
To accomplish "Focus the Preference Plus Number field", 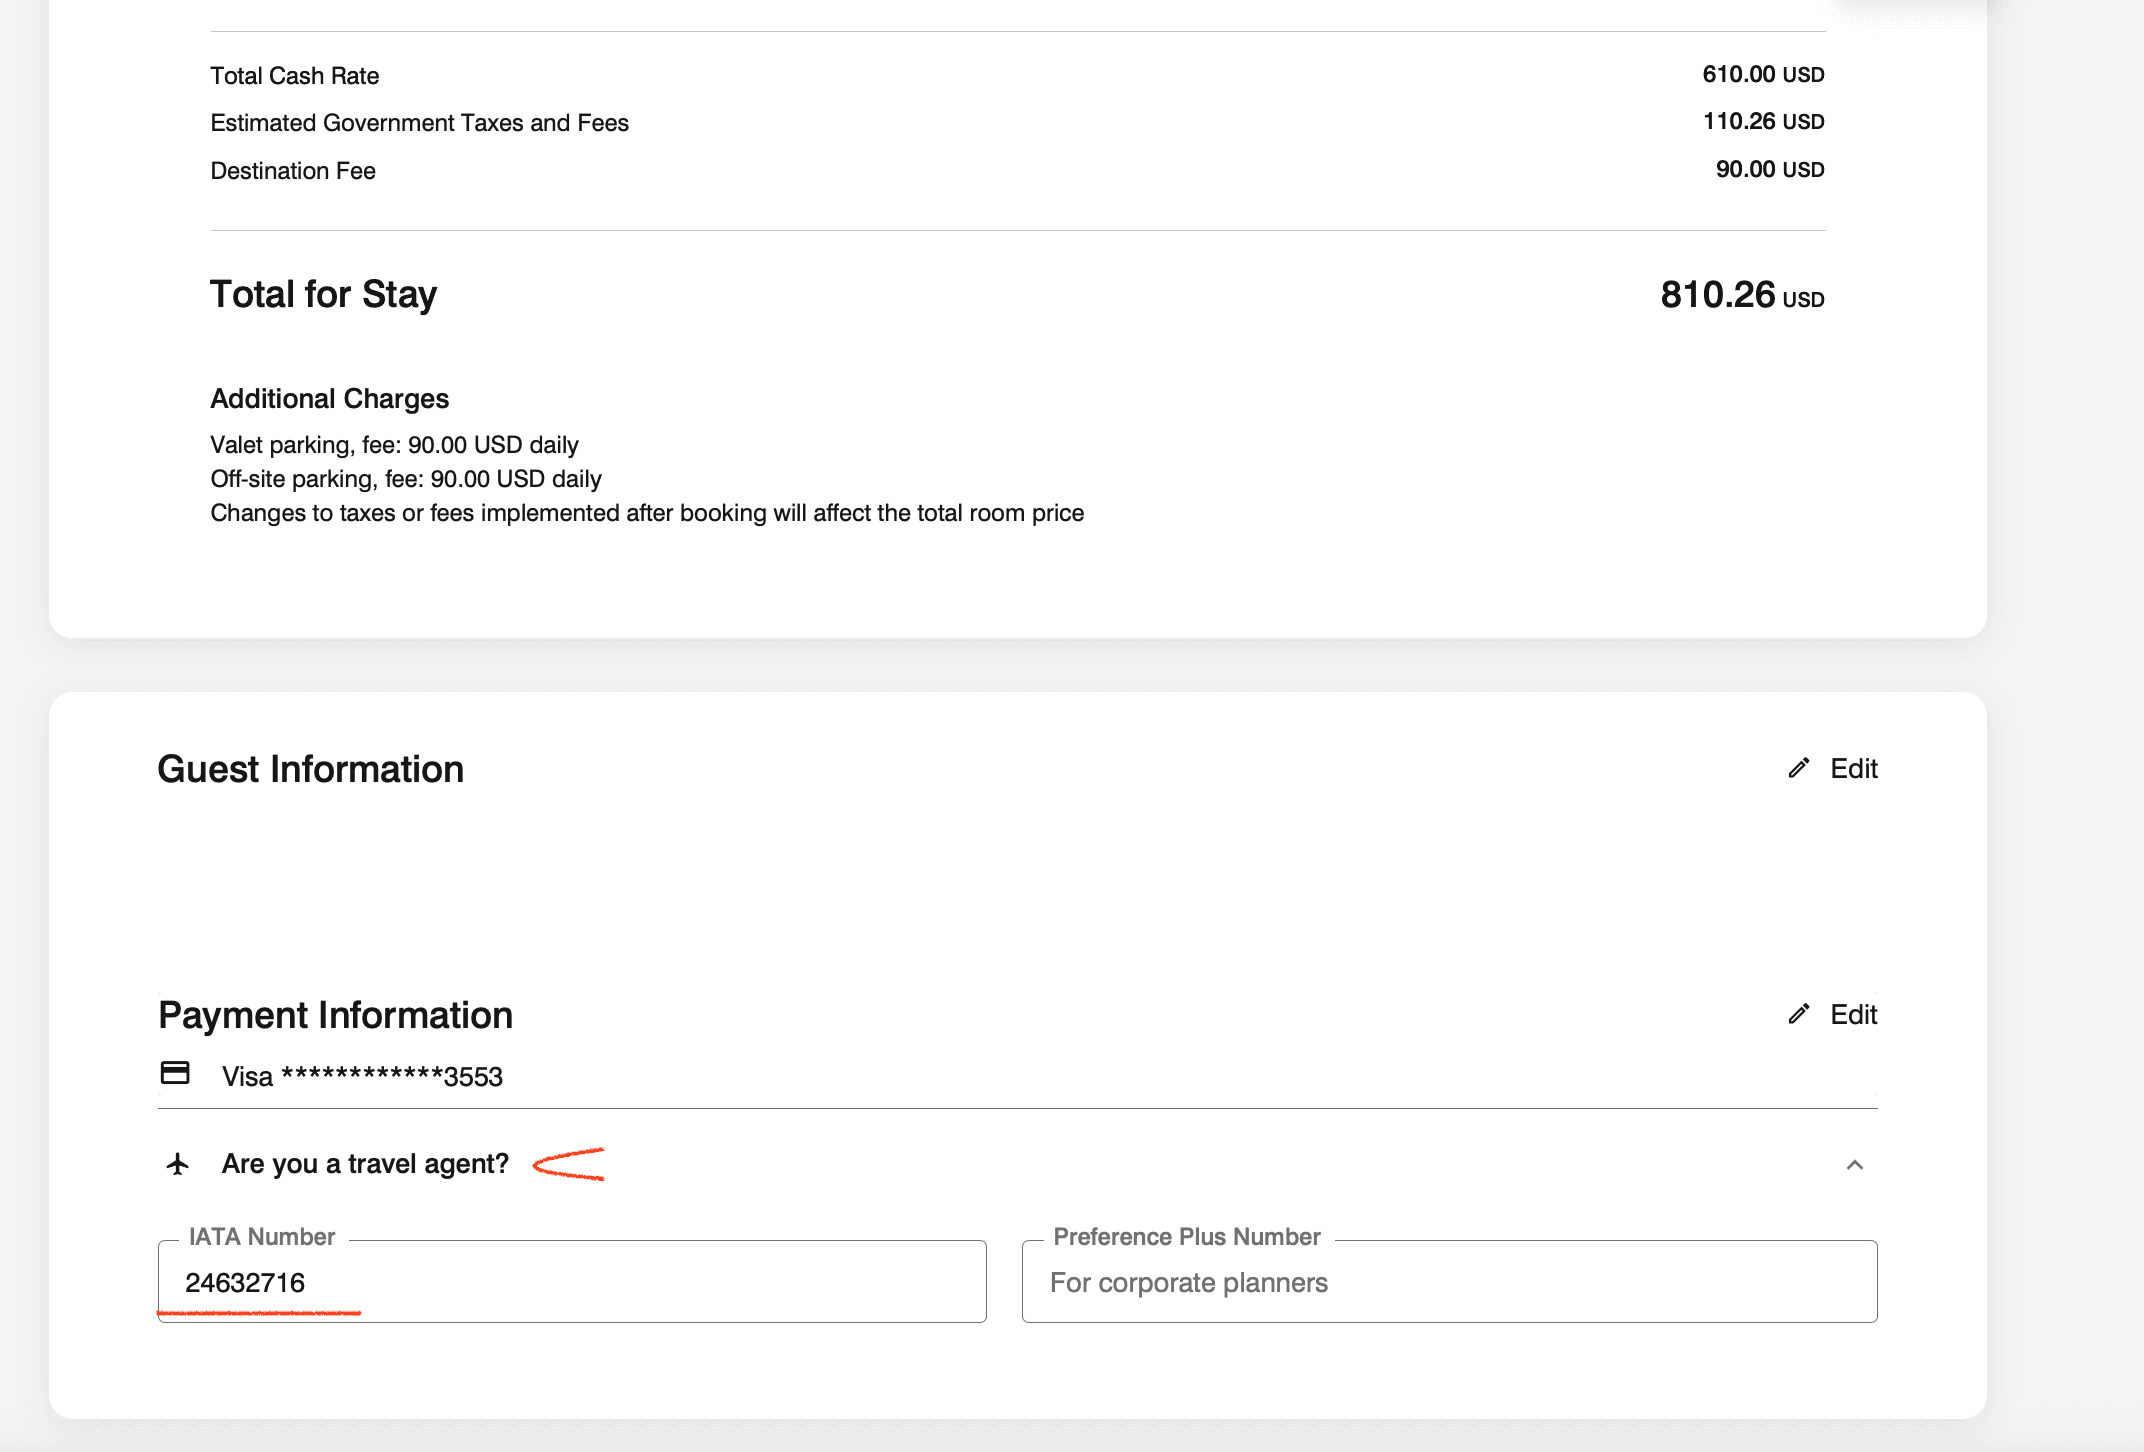I will 1449,1282.
